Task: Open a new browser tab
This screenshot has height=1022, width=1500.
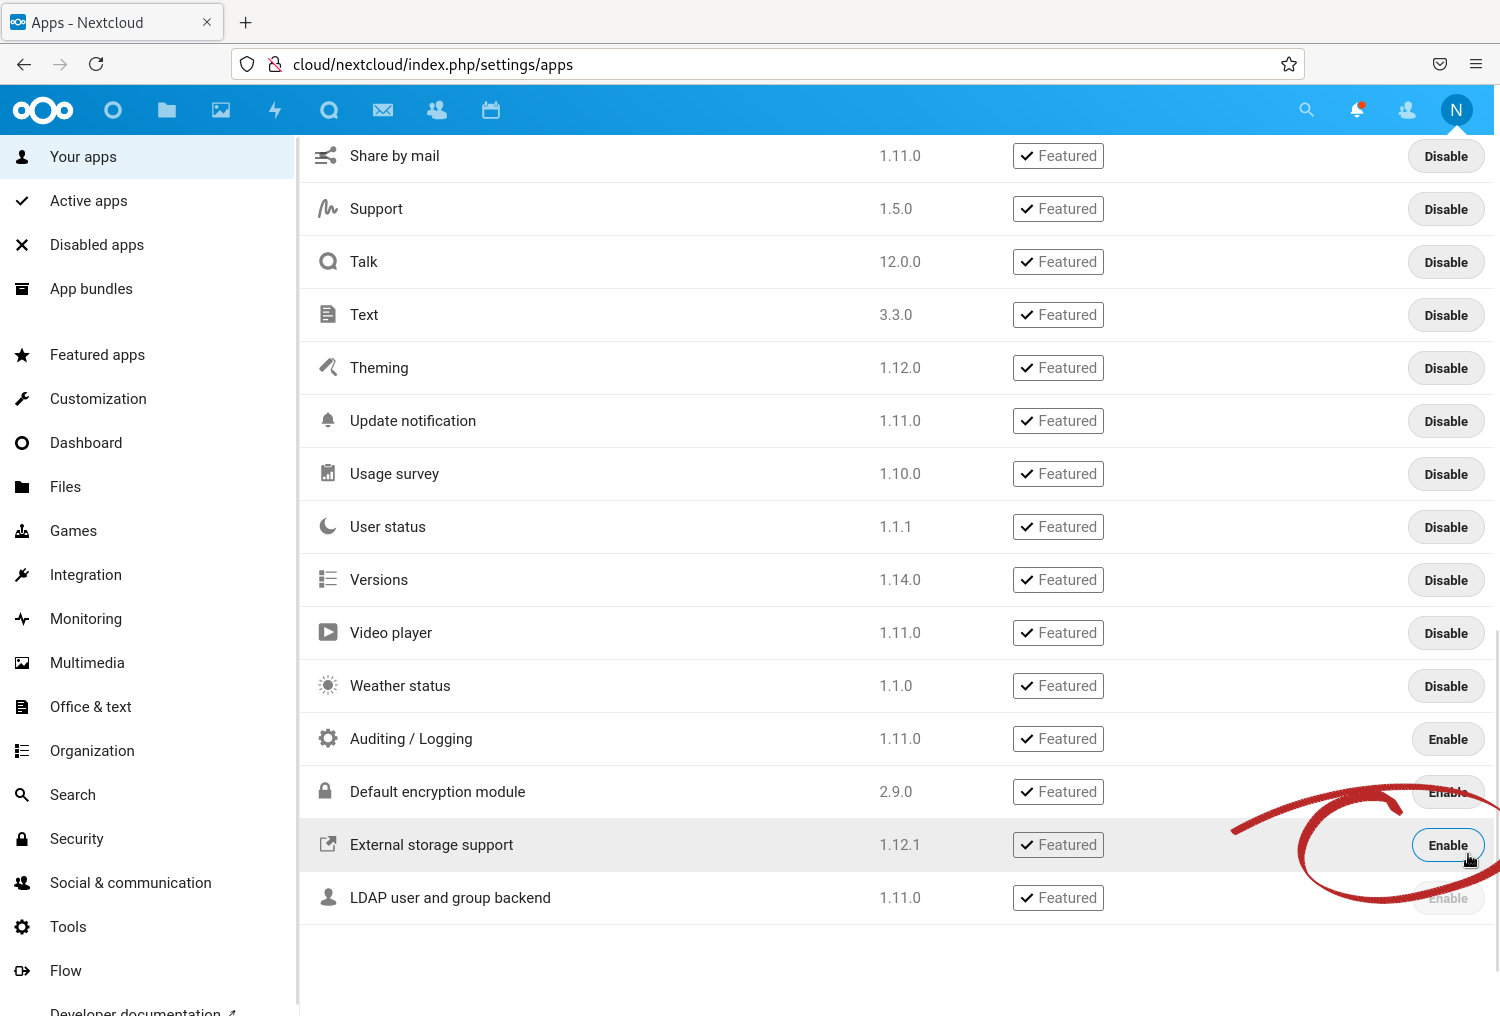Action: [x=246, y=22]
